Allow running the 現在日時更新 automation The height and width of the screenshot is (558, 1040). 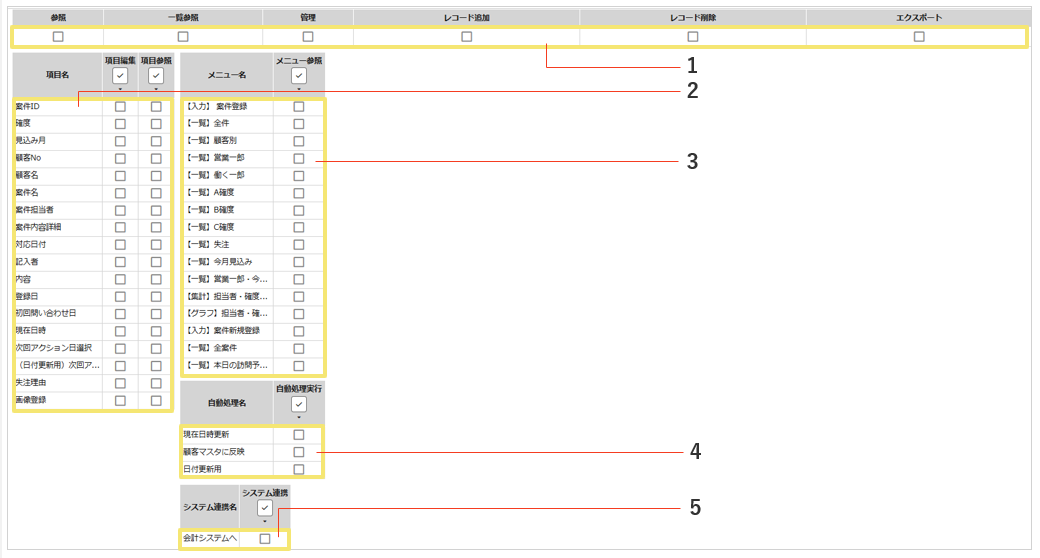pos(299,435)
